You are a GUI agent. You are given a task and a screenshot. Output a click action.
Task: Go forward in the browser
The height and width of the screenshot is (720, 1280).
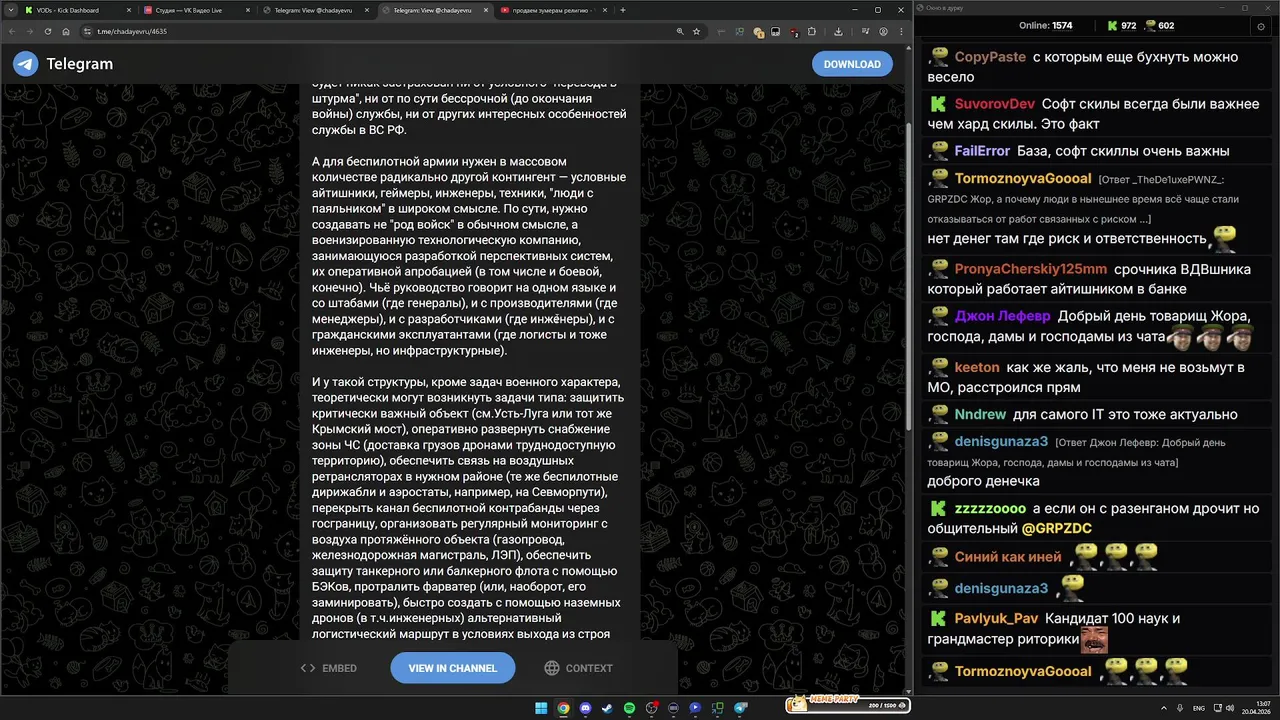point(31,31)
